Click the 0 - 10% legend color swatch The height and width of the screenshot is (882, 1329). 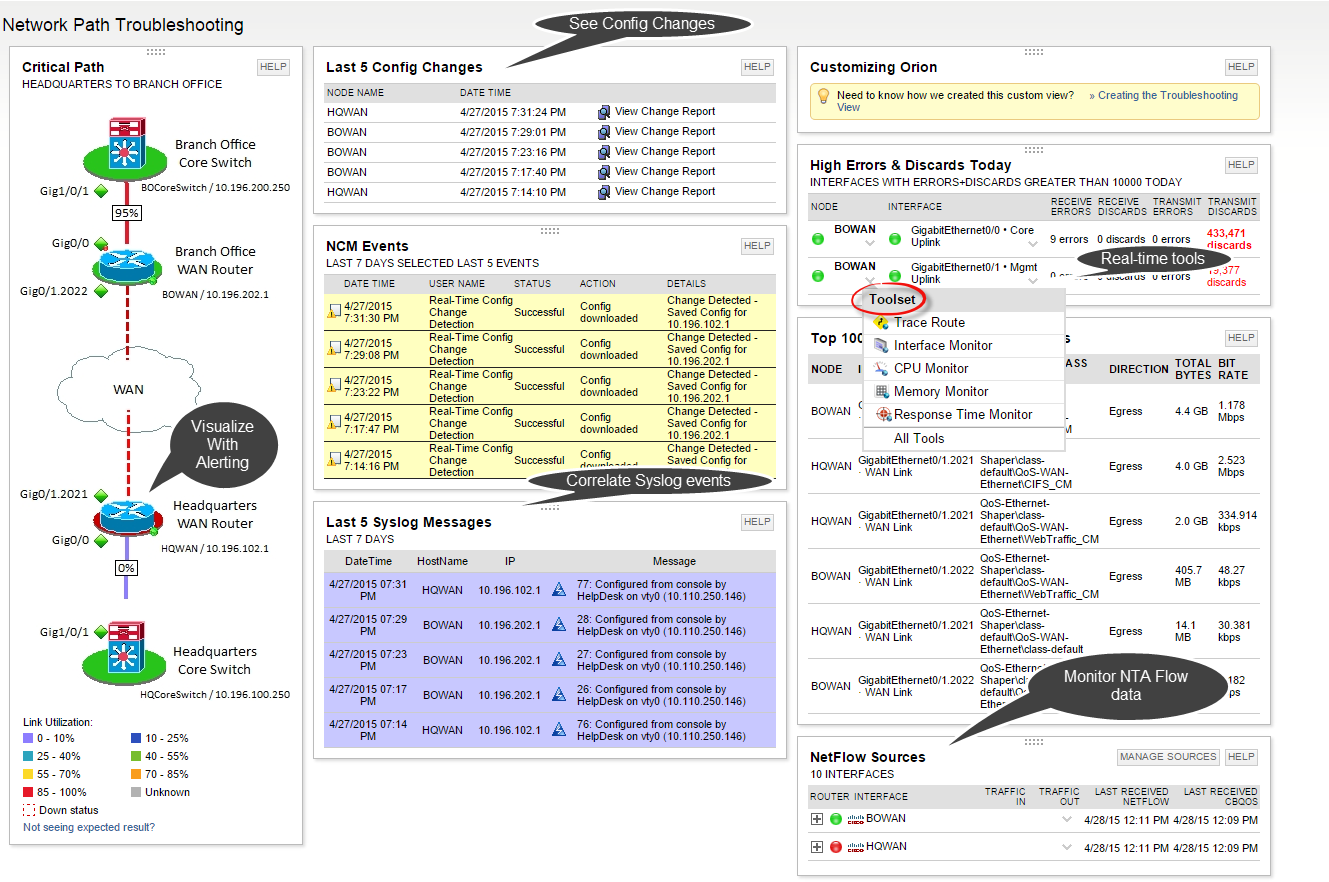[x=28, y=739]
